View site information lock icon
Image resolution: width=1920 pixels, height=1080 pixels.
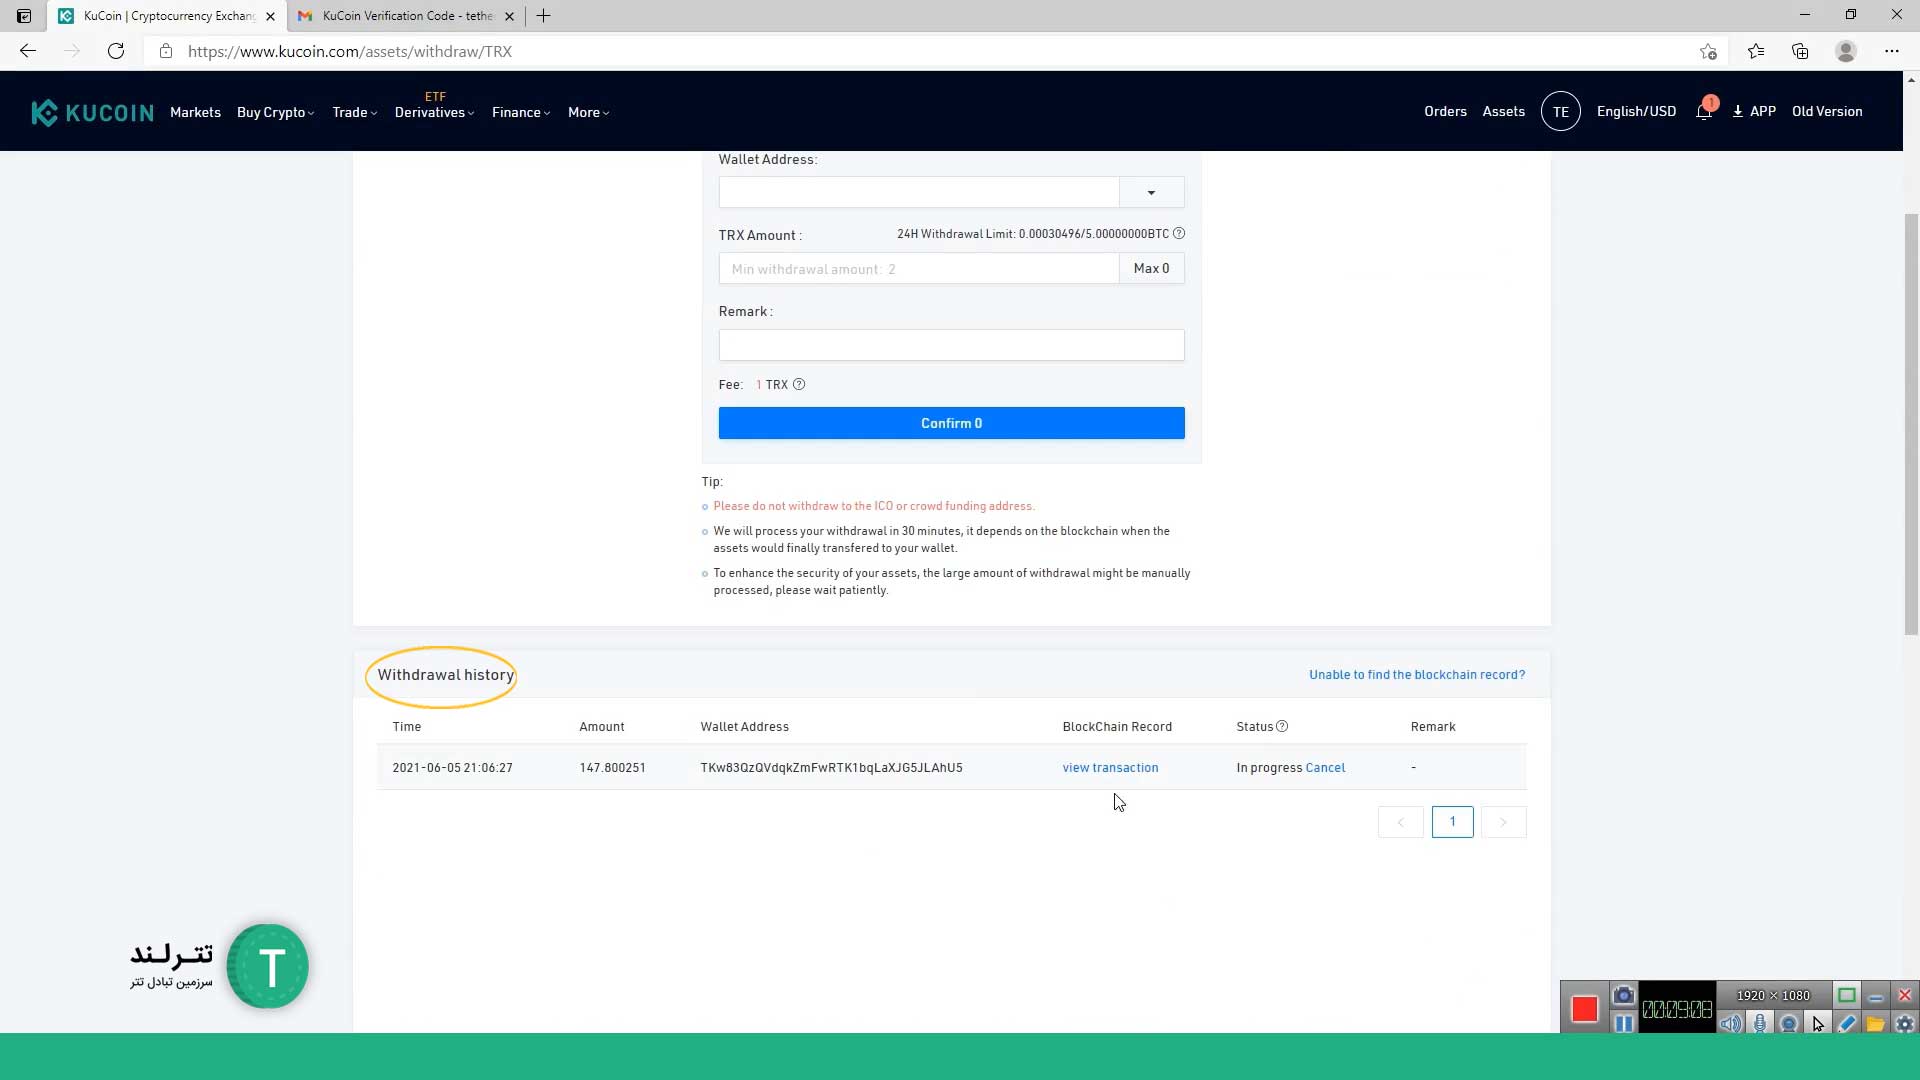coord(166,51)
